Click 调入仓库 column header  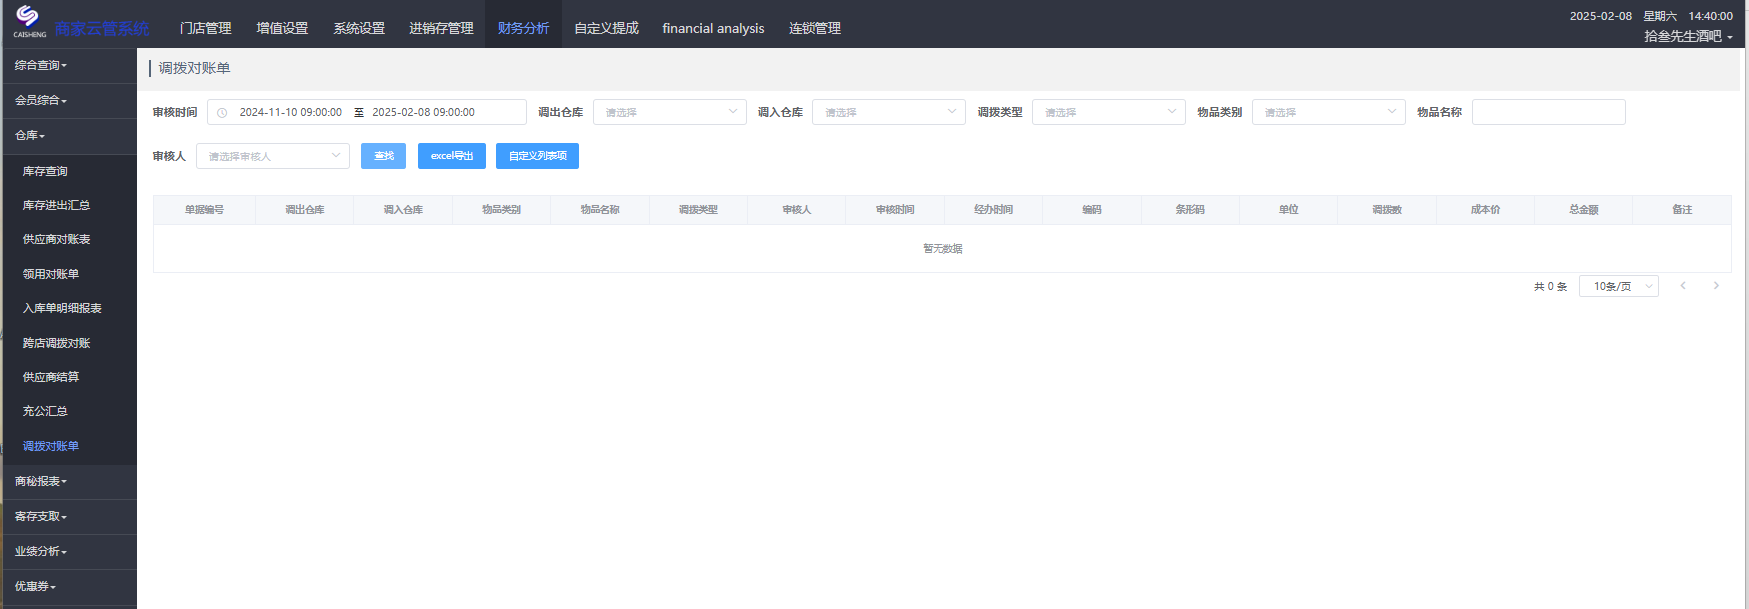click(403, 210)
